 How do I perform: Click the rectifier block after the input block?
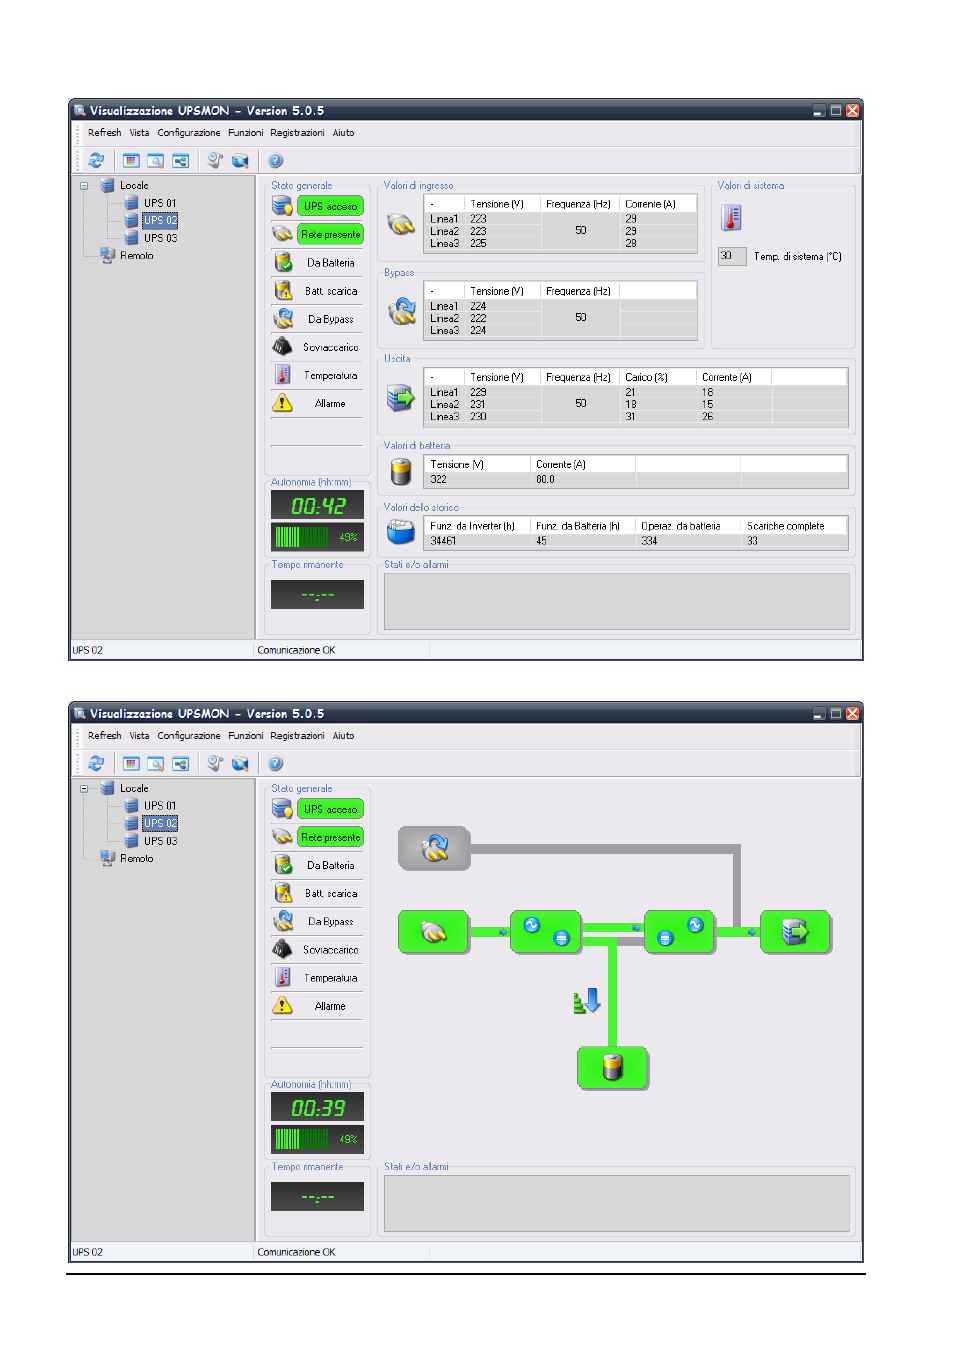coord(546,932)
